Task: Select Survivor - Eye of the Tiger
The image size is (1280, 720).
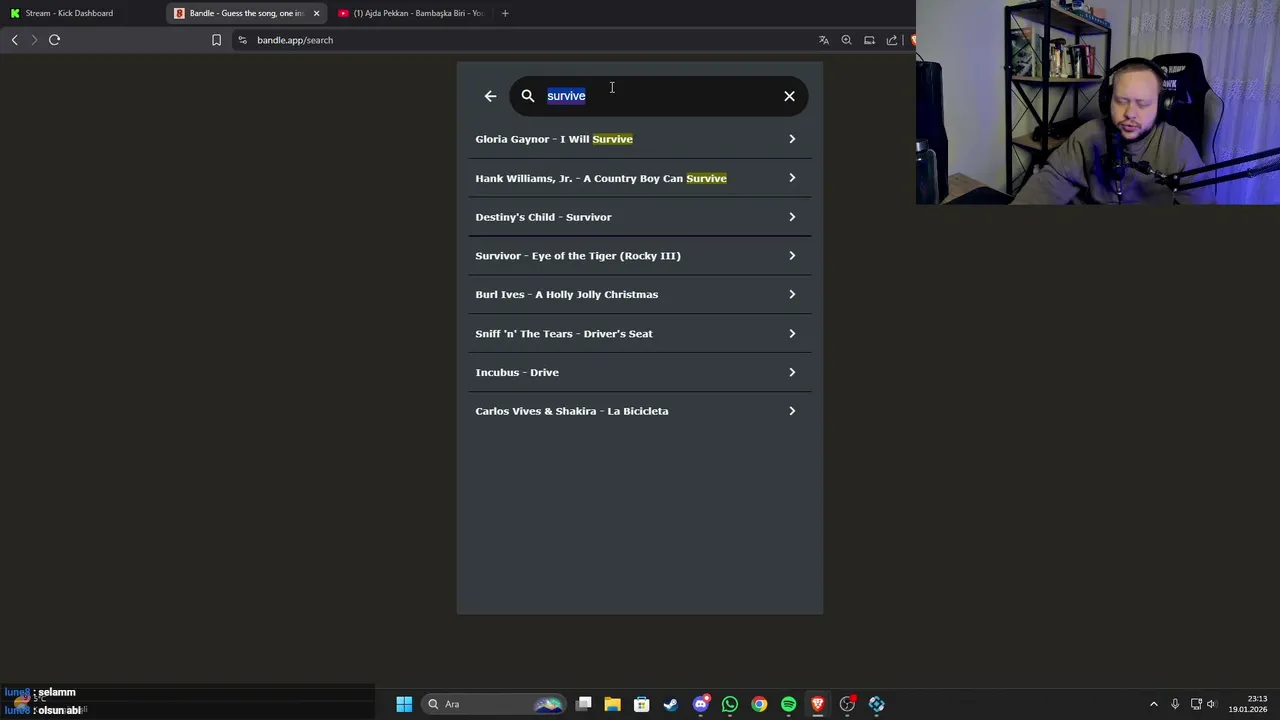Action: (640, 256)
